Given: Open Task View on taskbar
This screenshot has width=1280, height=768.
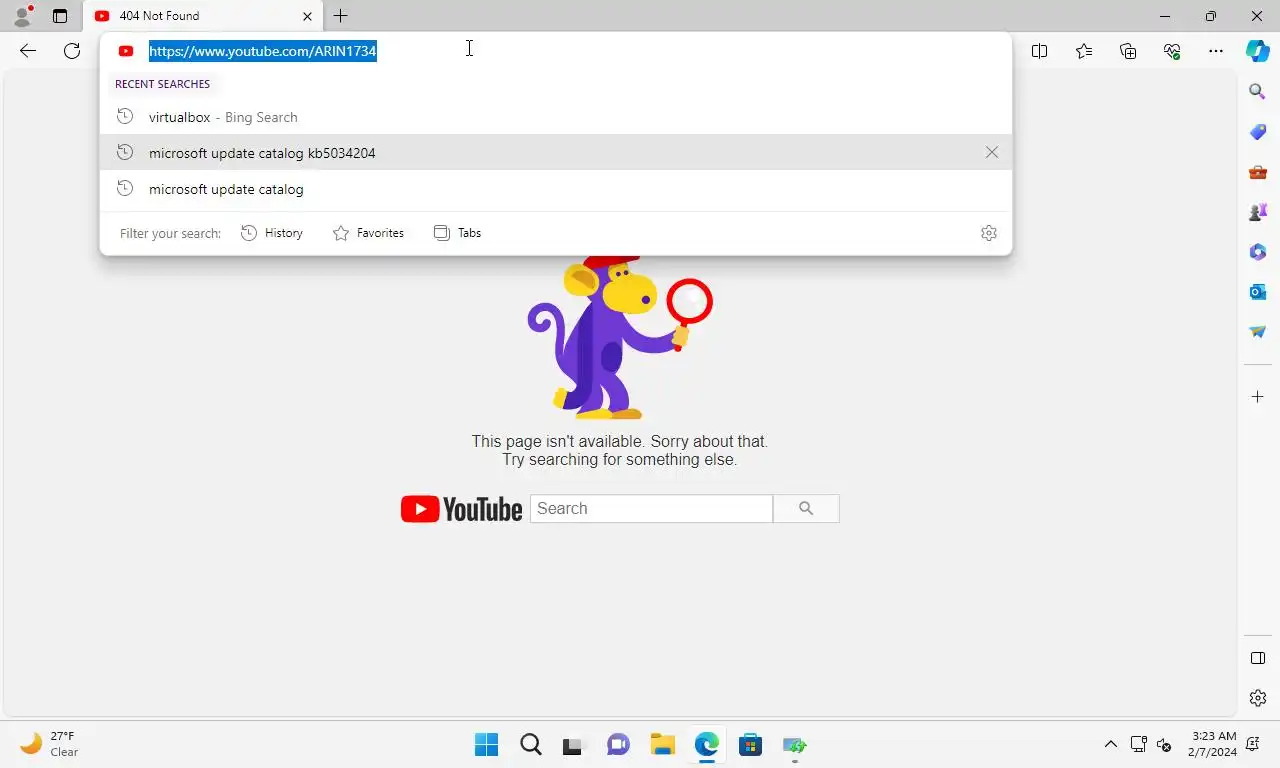Looking at the screenshot, I should (x=572, y=745).
